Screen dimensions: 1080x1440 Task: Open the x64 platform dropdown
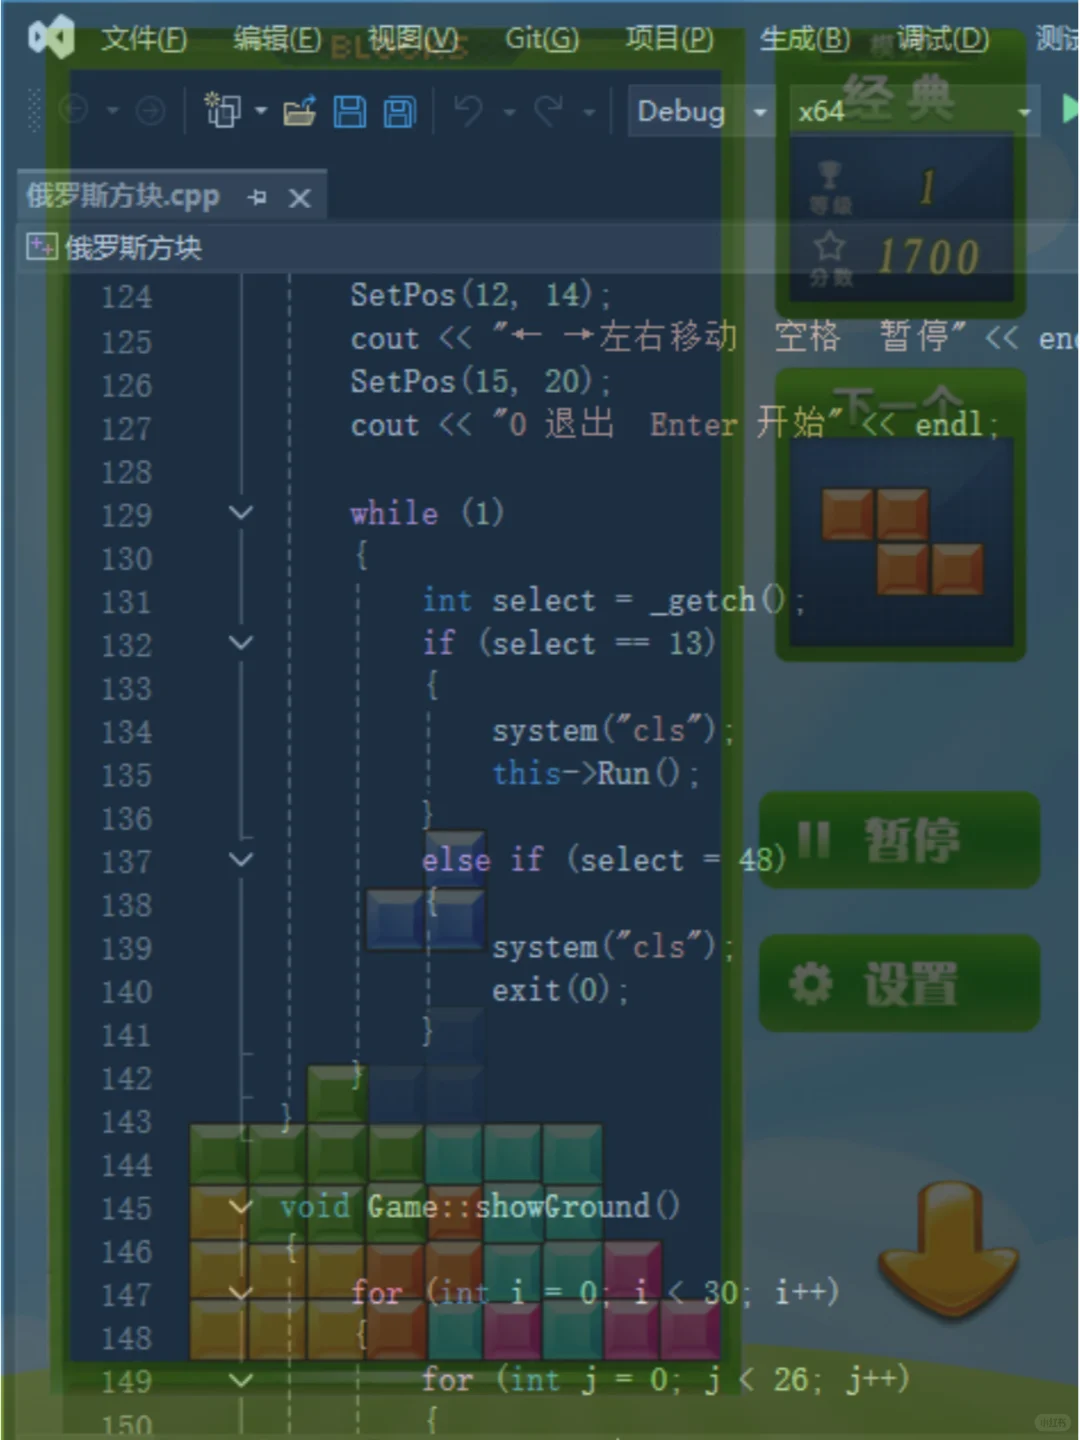pos(915,111)
